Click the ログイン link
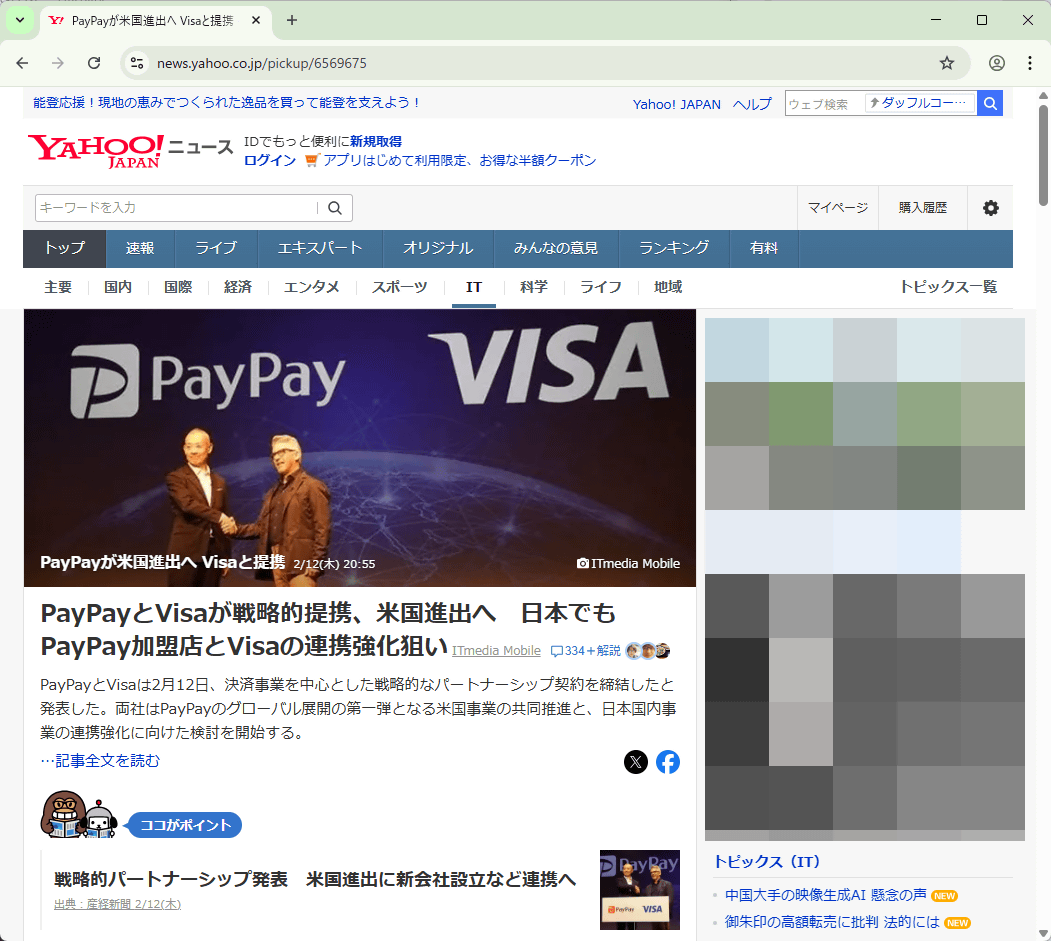The image size is (1051, 941). [x=270, y=160]
